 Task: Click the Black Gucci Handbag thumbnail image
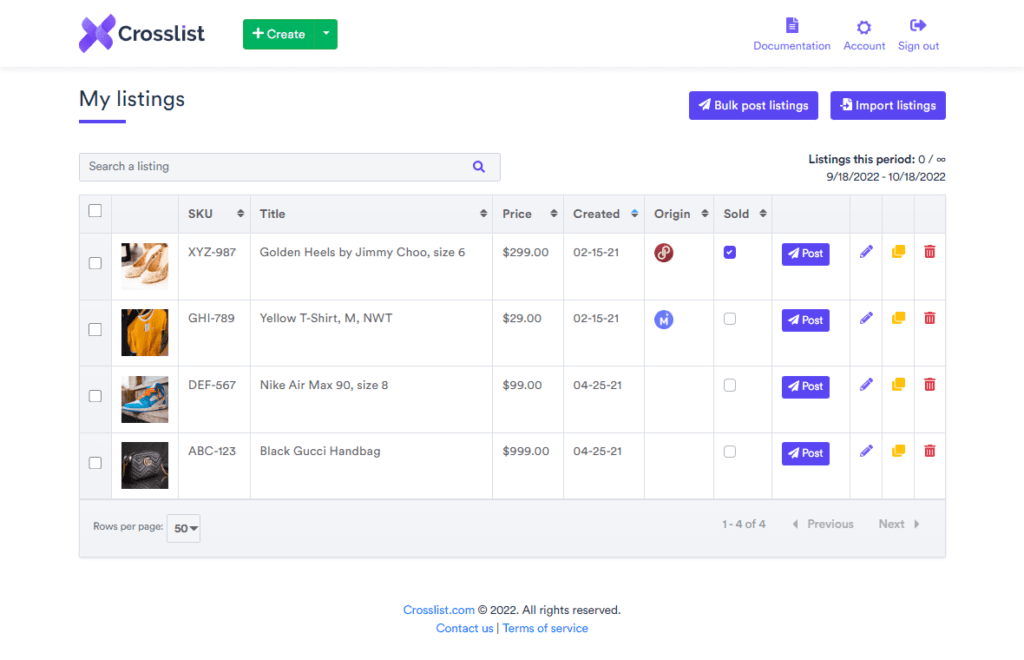[145, 463]
